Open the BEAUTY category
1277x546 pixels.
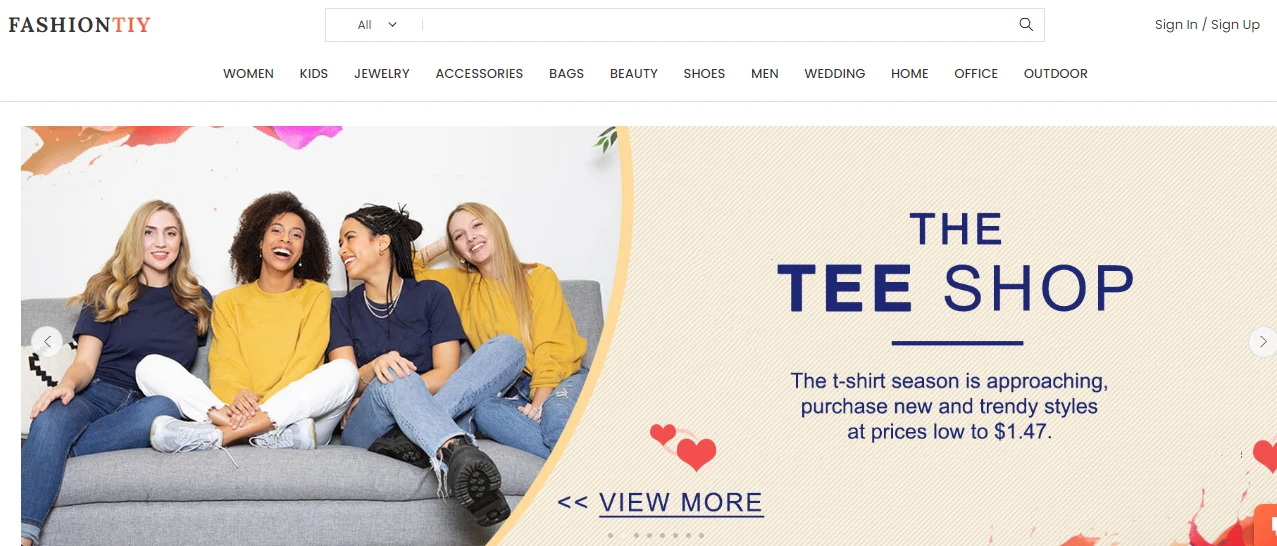634,74
